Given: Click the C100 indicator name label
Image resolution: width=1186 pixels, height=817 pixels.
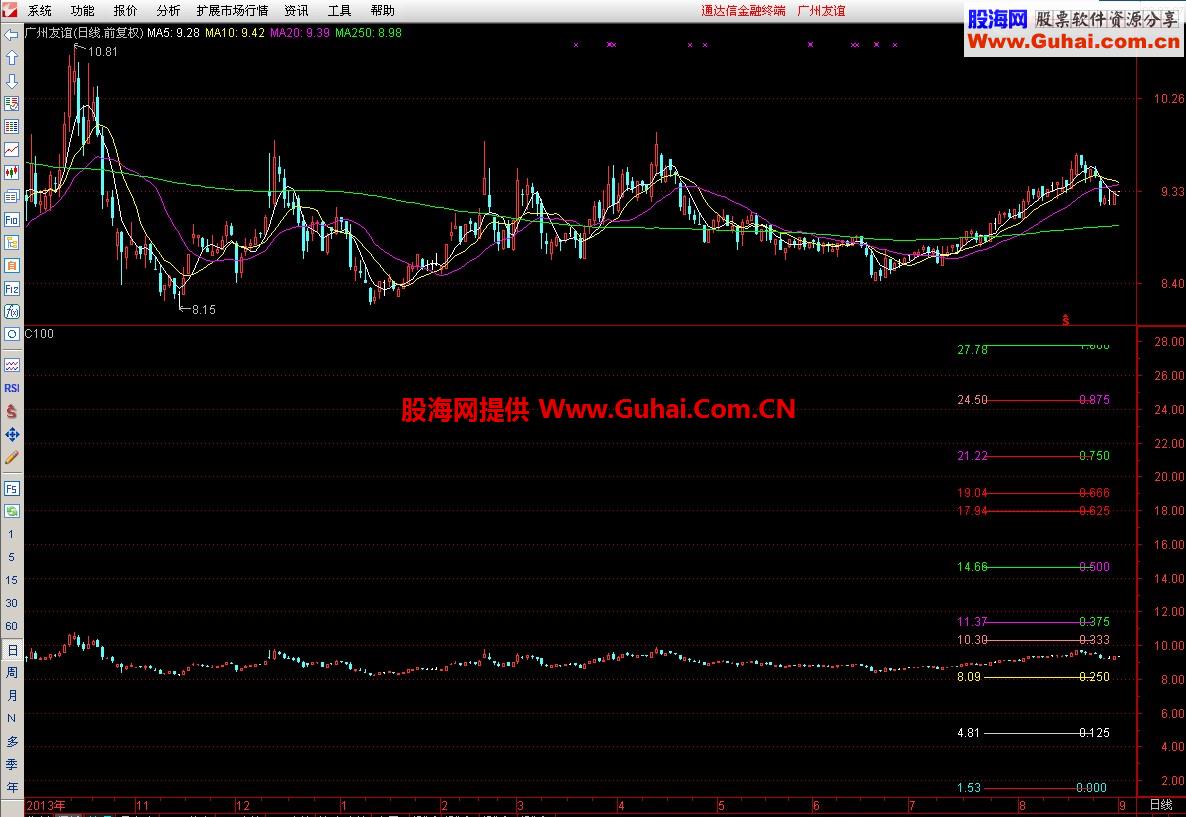Looking at the screenshot, I should pyautogui.click(x=39, y=334).
